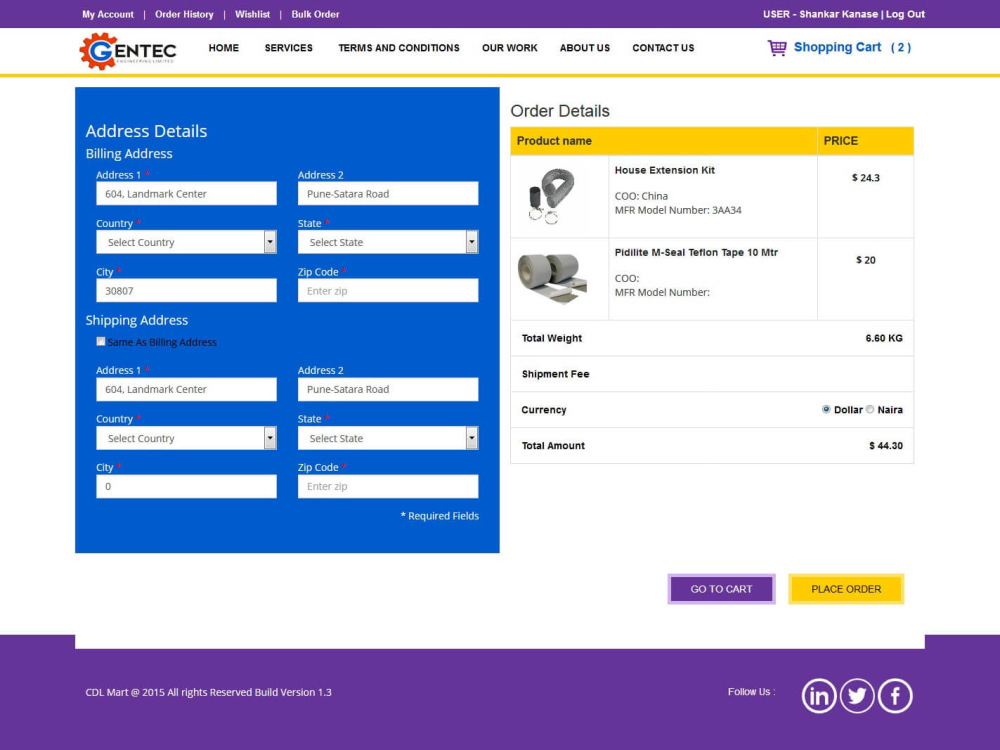Open the Twitter icon in footer
Screen dimensions: 1000x750
click(x=857, y=696)
